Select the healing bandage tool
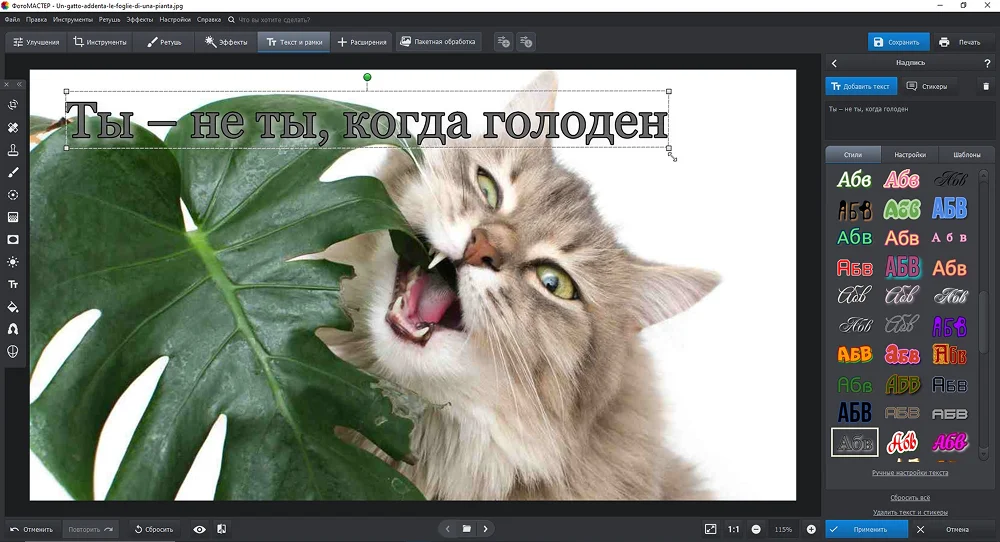The width and height of the screenshot is (1000, 542). tap(13, 128)
